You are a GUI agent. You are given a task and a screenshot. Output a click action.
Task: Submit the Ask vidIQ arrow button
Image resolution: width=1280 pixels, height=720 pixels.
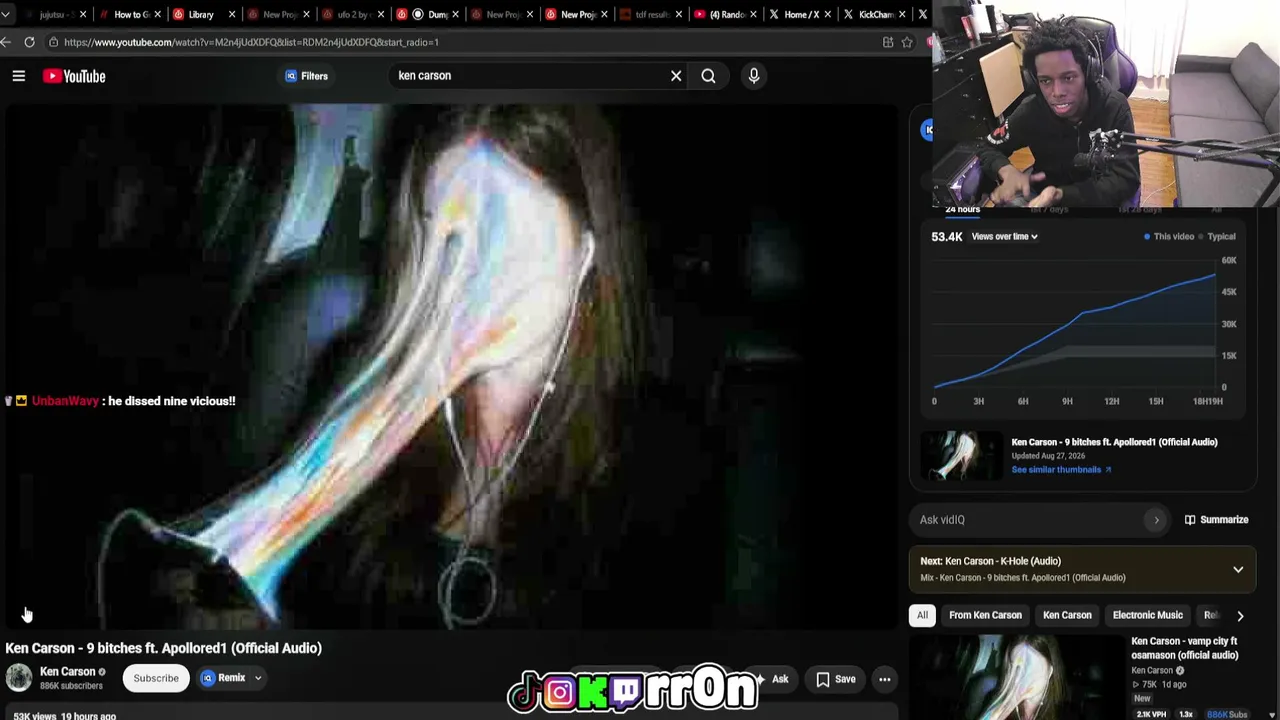coord(1157,520)
